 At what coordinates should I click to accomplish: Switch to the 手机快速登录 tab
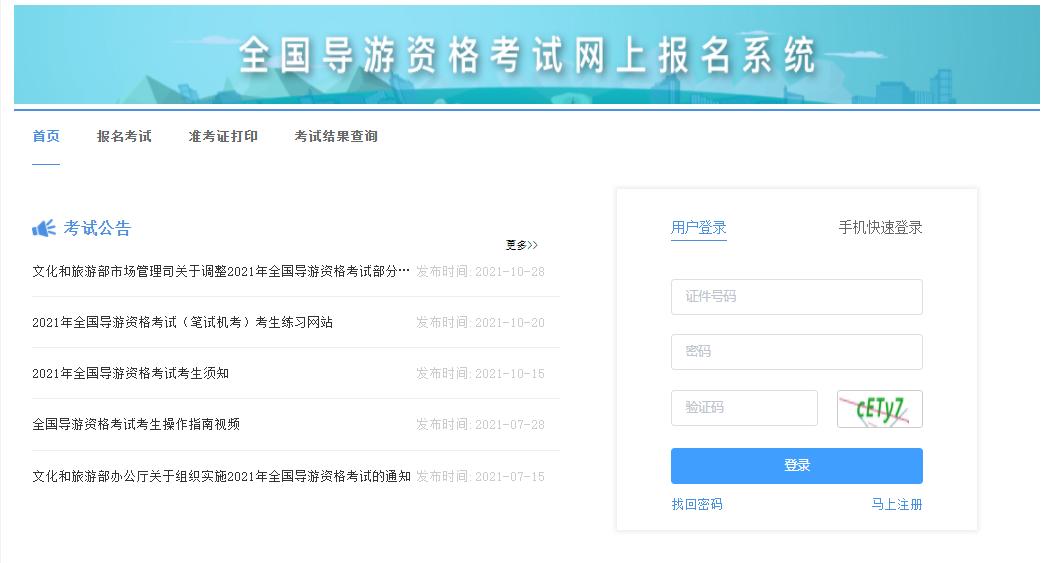880,228
